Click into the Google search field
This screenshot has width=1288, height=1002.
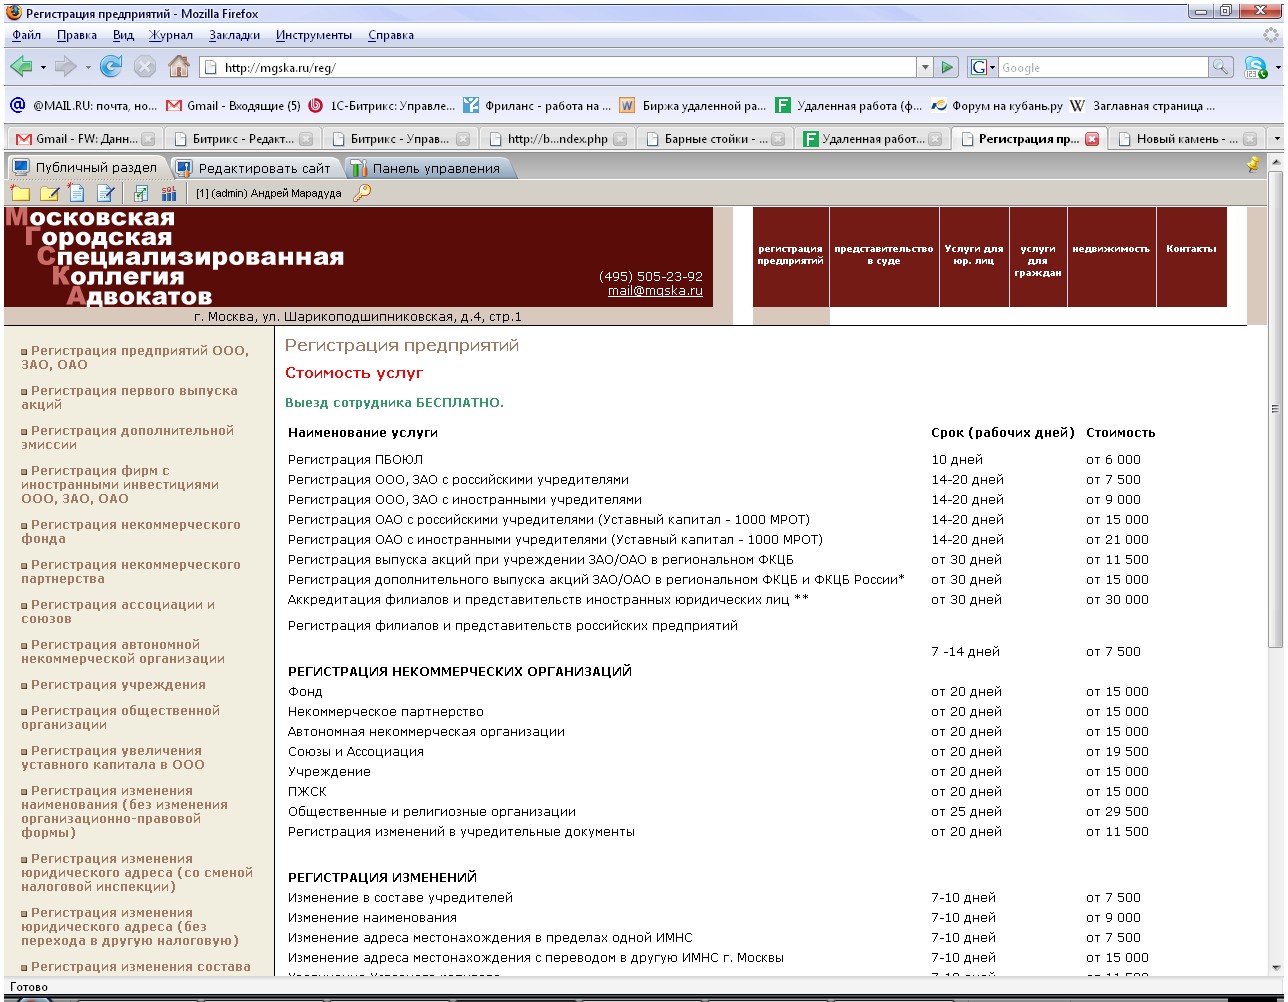click(1102, 68)
